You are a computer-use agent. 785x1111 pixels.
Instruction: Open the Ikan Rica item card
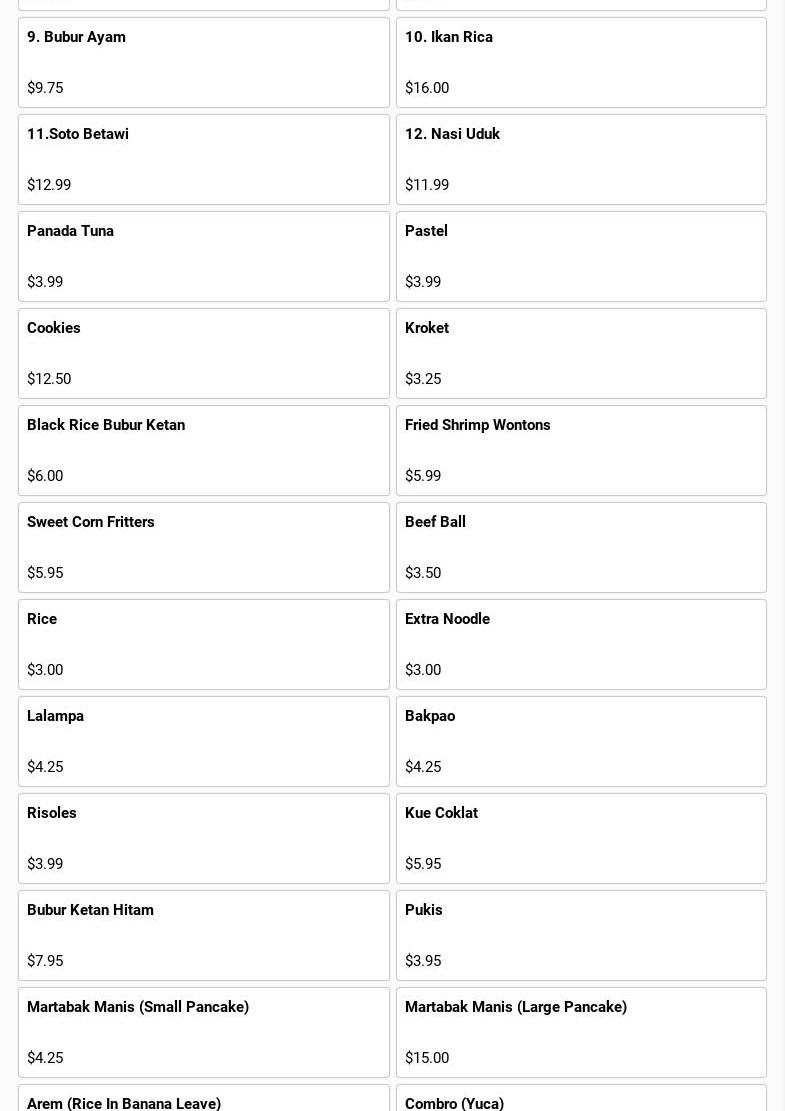(x=581, y=62)
